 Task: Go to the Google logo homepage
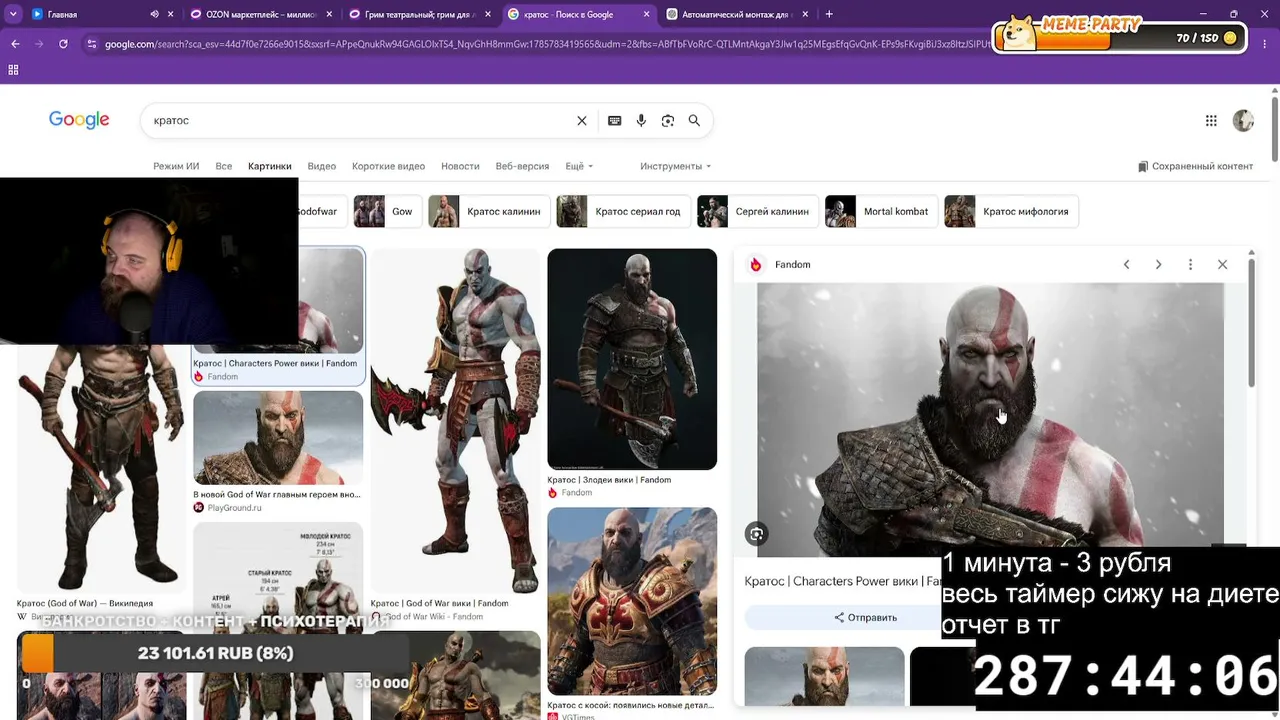pos(79,120)
